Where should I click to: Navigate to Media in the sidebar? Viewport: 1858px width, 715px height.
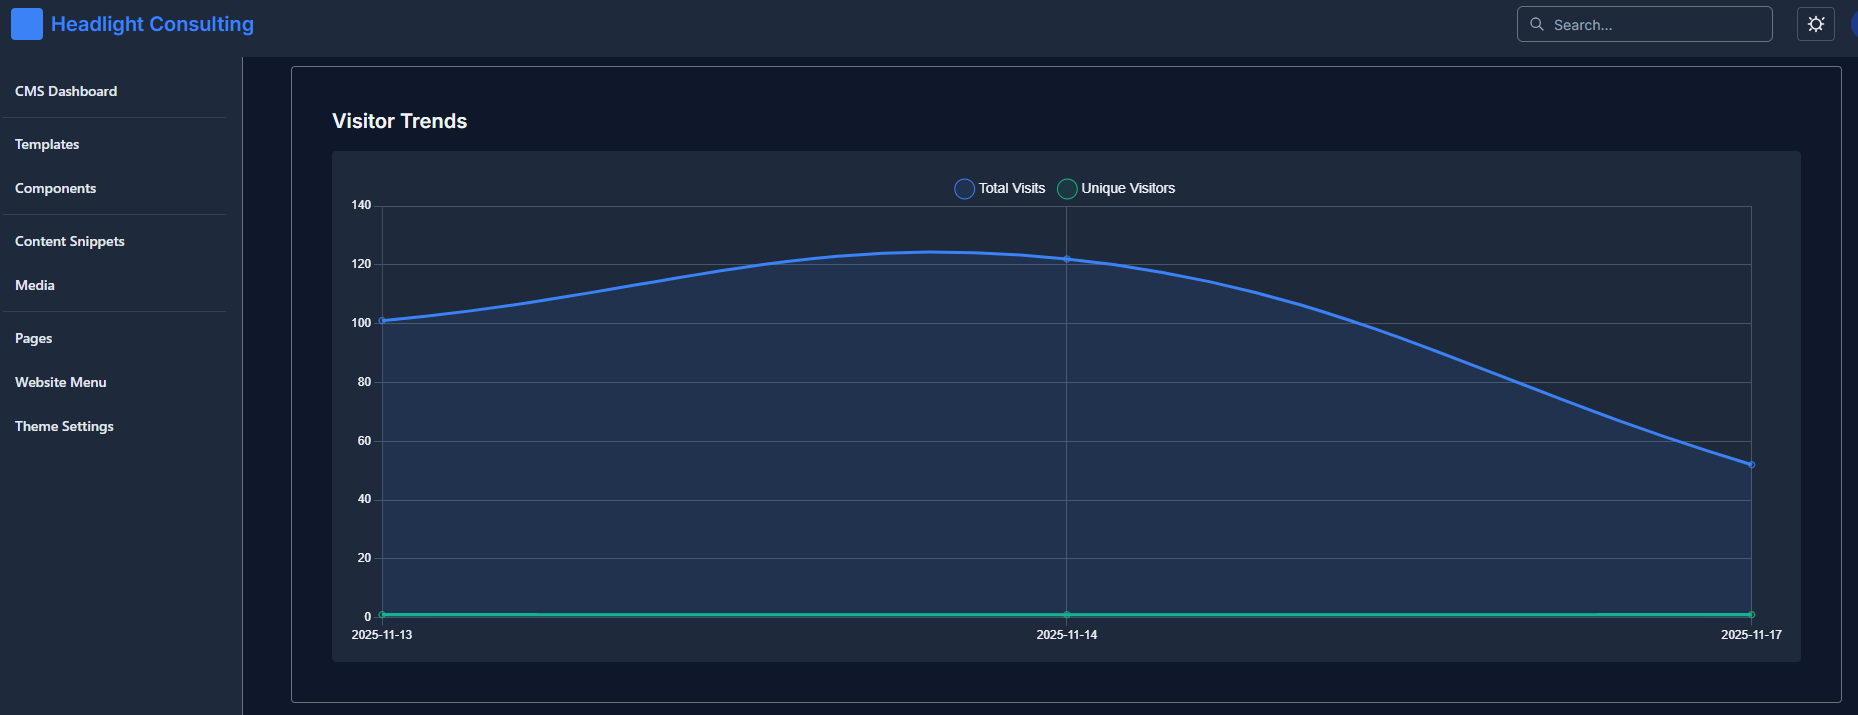(35, 285)
